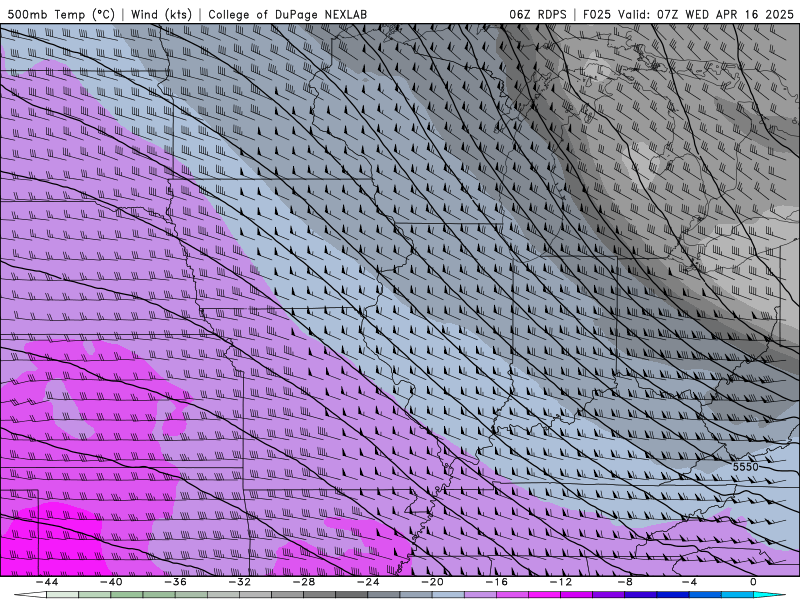Click the '06Z RDPS' model run label
800x600 pixels.
click(538, 15)
